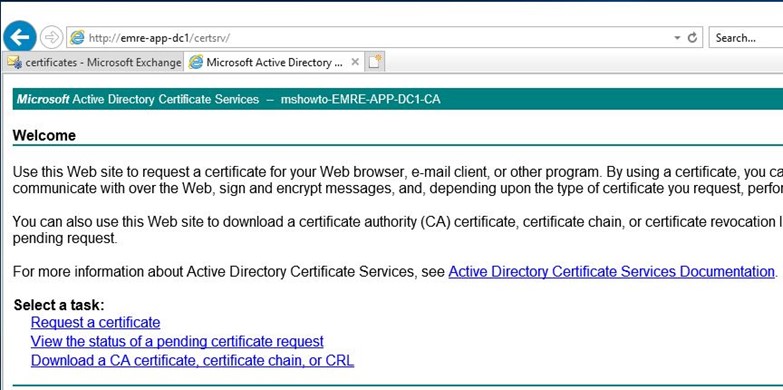Click the Internet Explorer icon in address bar
This screenshot has width=783, height=390.
pos(77,37)
